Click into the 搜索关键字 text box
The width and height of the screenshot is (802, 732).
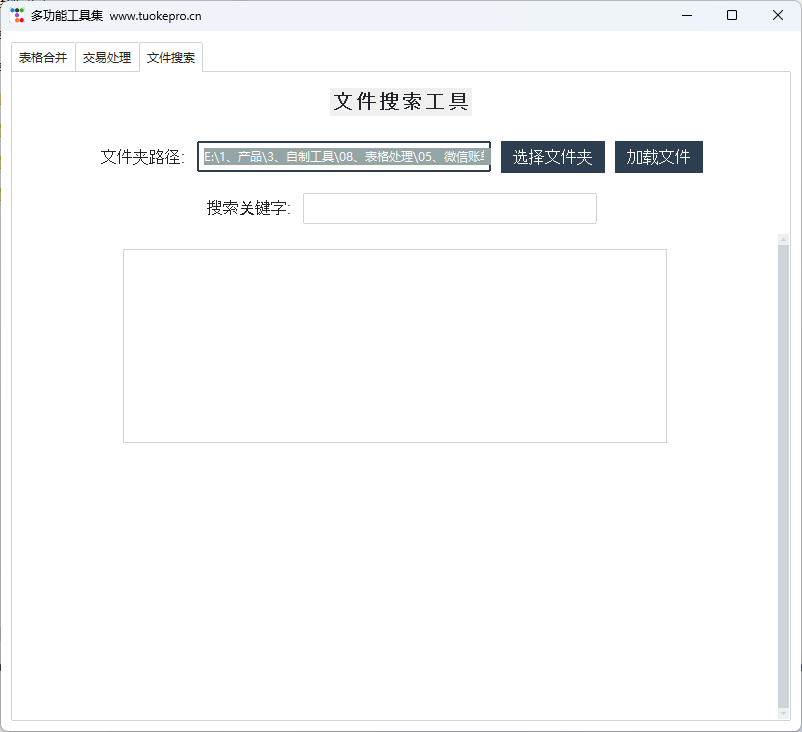(450, 208)
